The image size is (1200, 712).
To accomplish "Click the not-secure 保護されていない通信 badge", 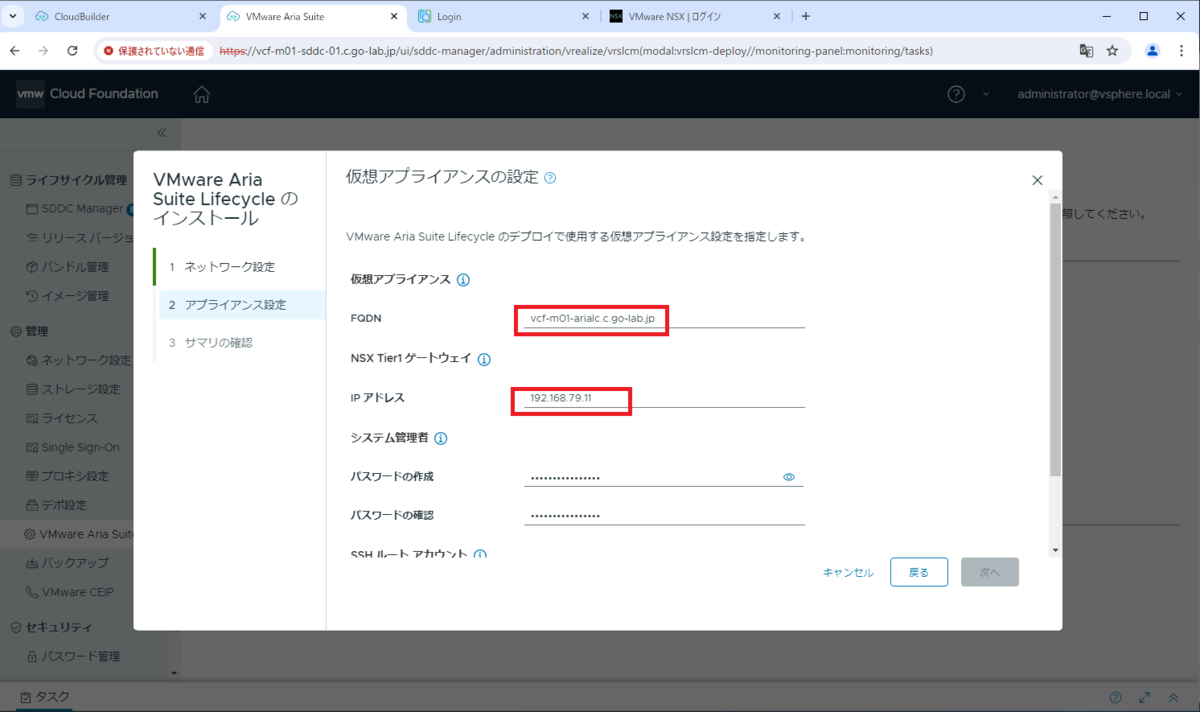I will pos(152,50).
